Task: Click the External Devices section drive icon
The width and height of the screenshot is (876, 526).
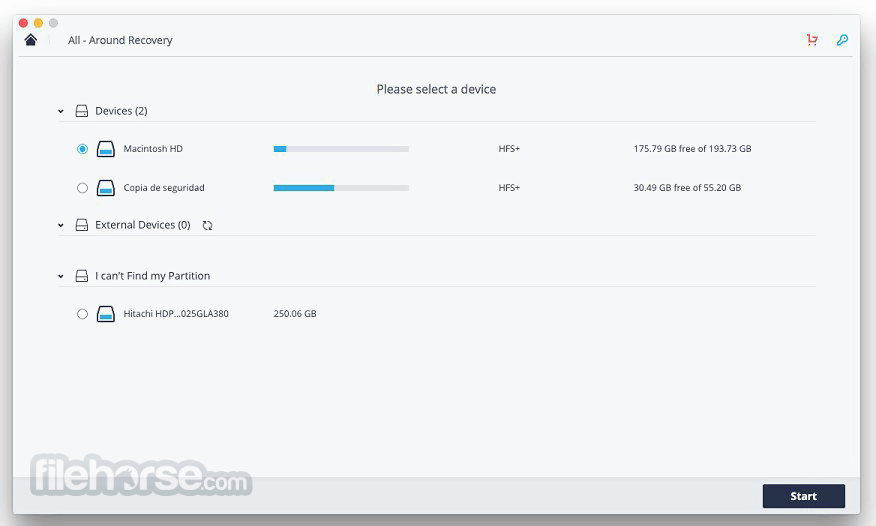Action: [82, 225]
